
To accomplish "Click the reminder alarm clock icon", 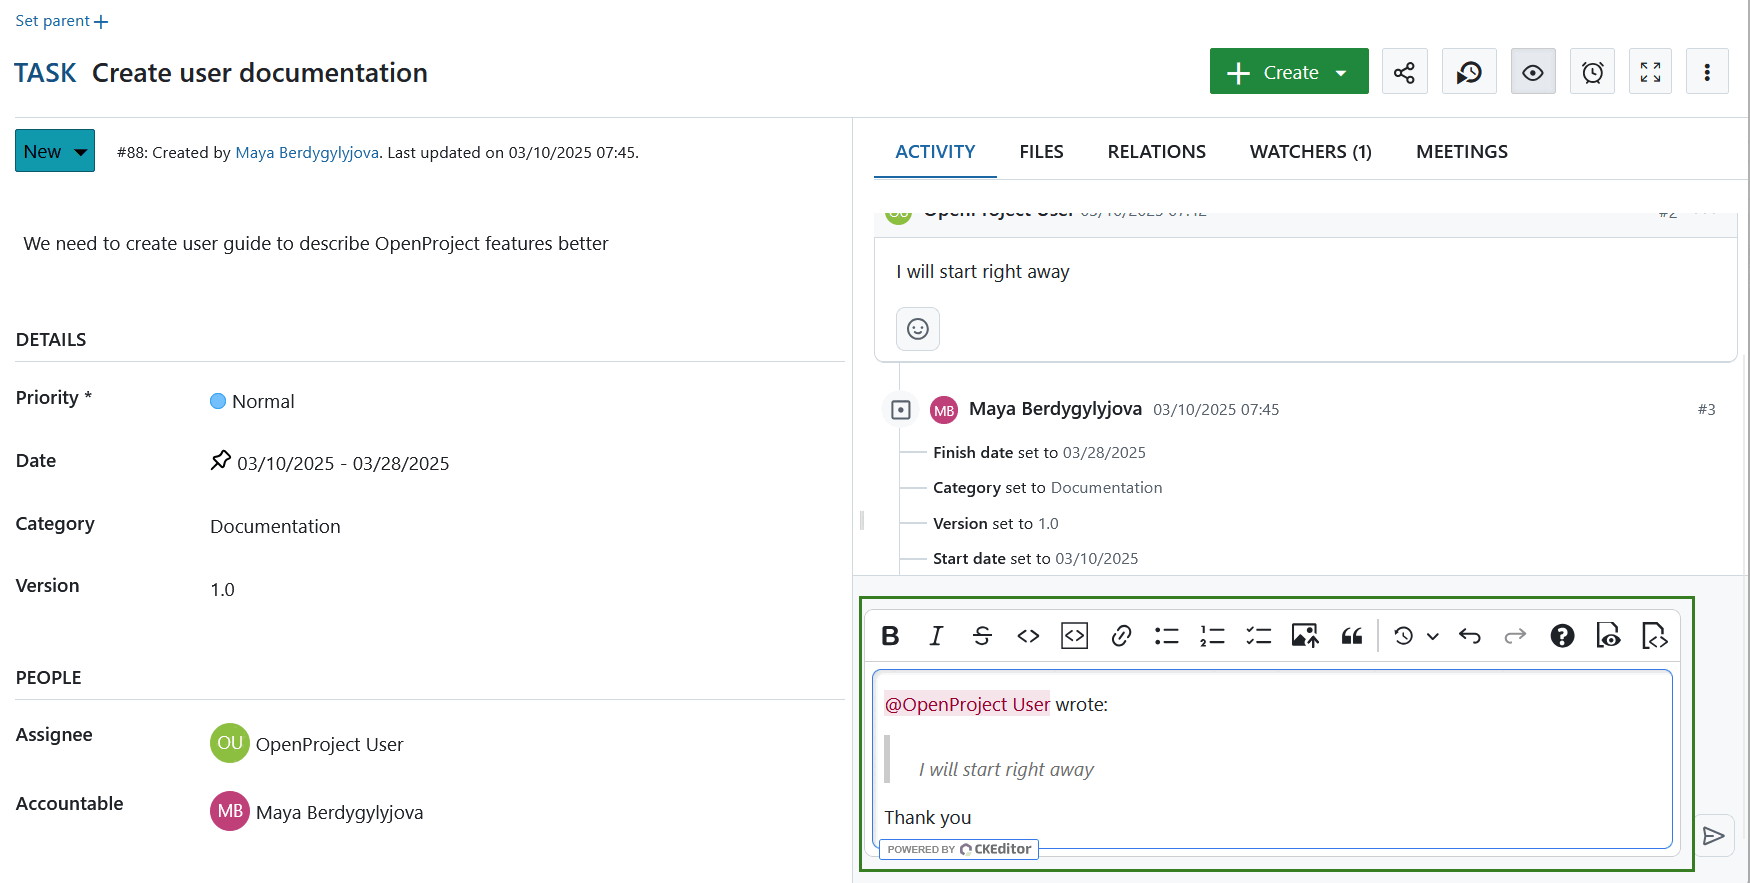I will click(1592, 72).
